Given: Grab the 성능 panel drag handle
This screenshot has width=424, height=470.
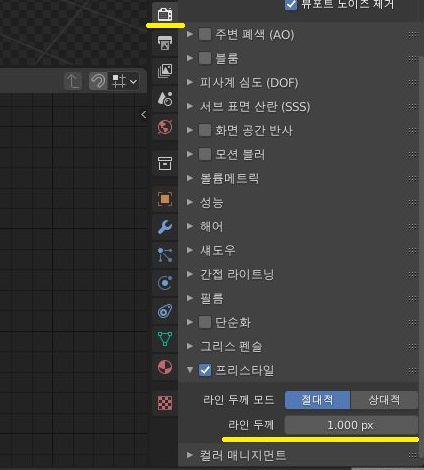Looking at the screenshot, I should pyautogui.click(x=413, y=202).
